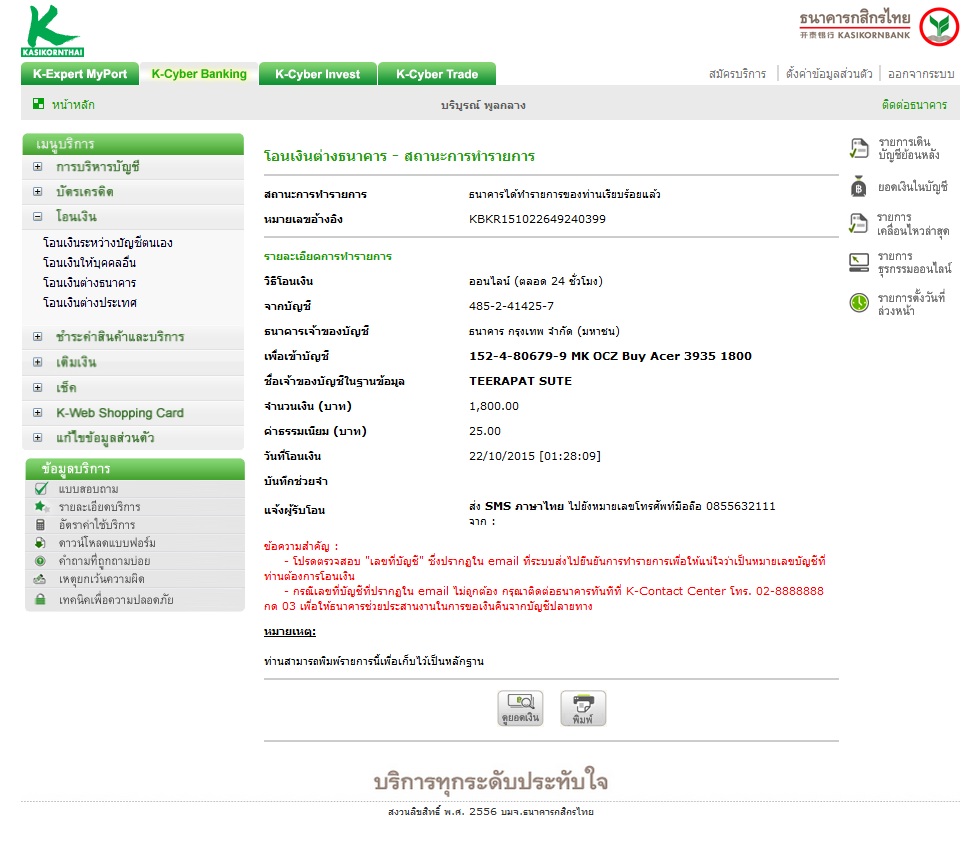Viewport: 977px width, 849px height.
Task: Click the ออกจากระบบ logout link
Action: pos(921,74)
